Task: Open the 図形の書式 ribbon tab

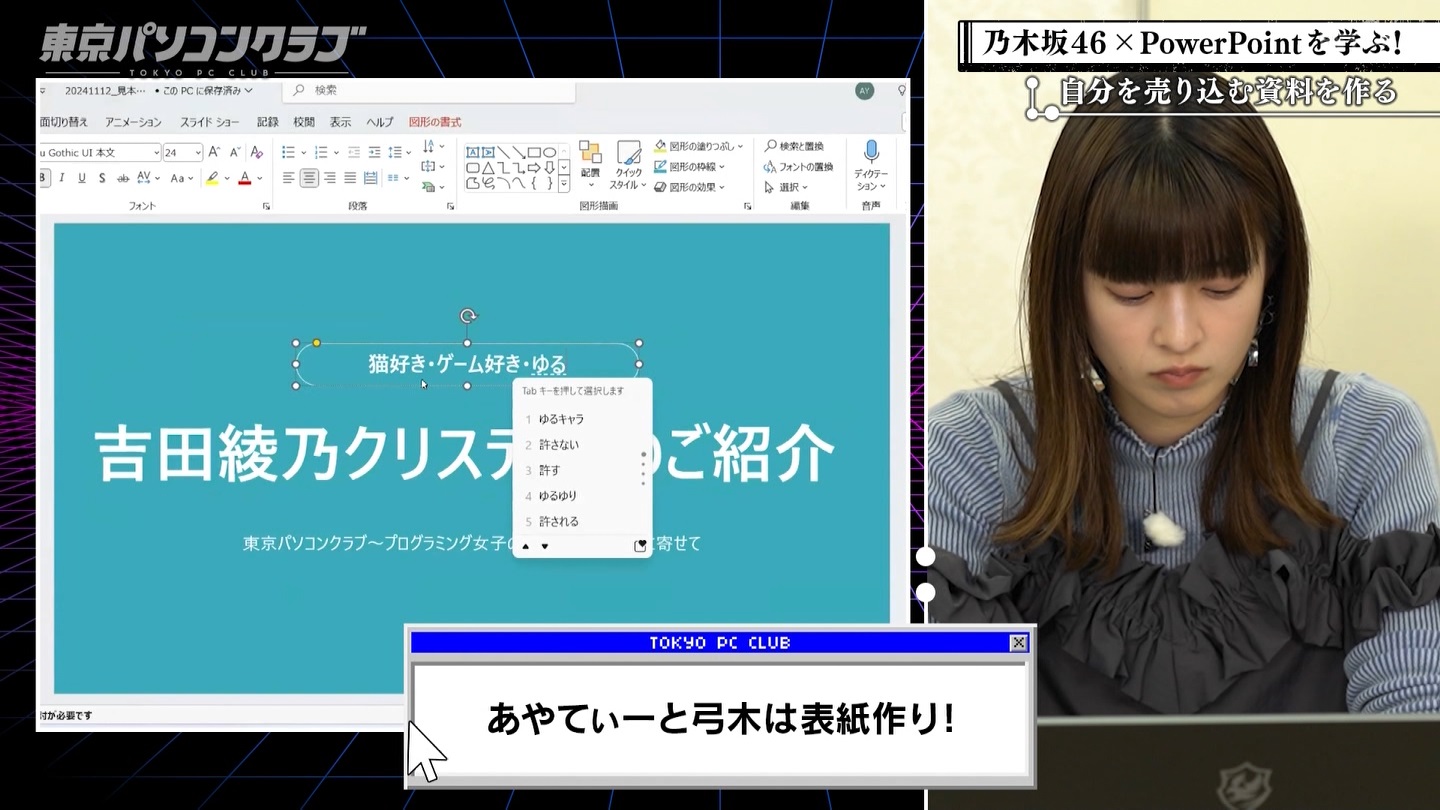Action: coord(435,122)
